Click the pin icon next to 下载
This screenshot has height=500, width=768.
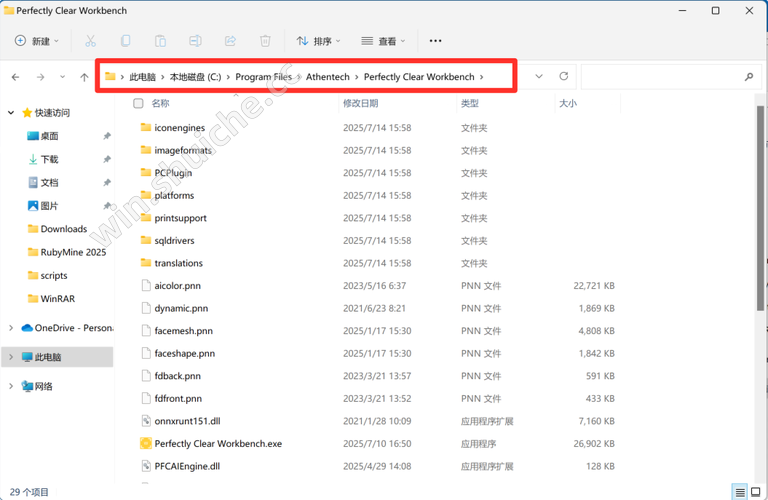point(107,159)
